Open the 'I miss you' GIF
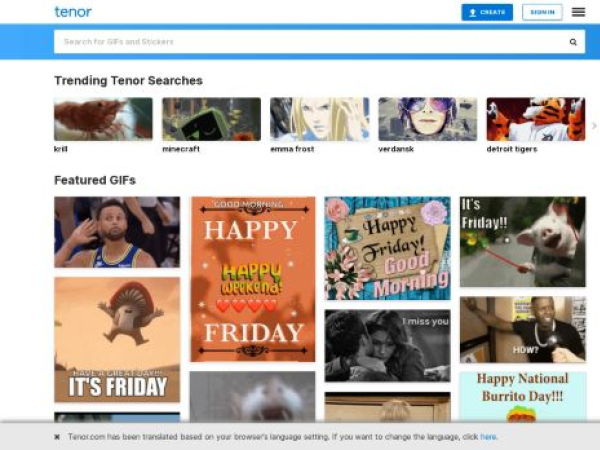 [x=387, y=345]
